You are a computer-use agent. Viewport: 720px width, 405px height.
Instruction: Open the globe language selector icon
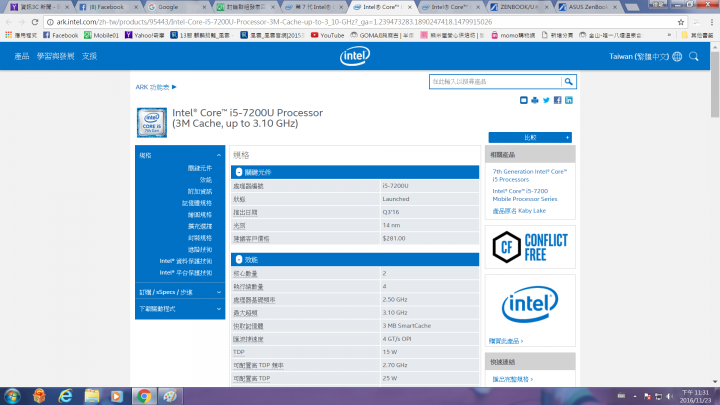coord(677,56)
